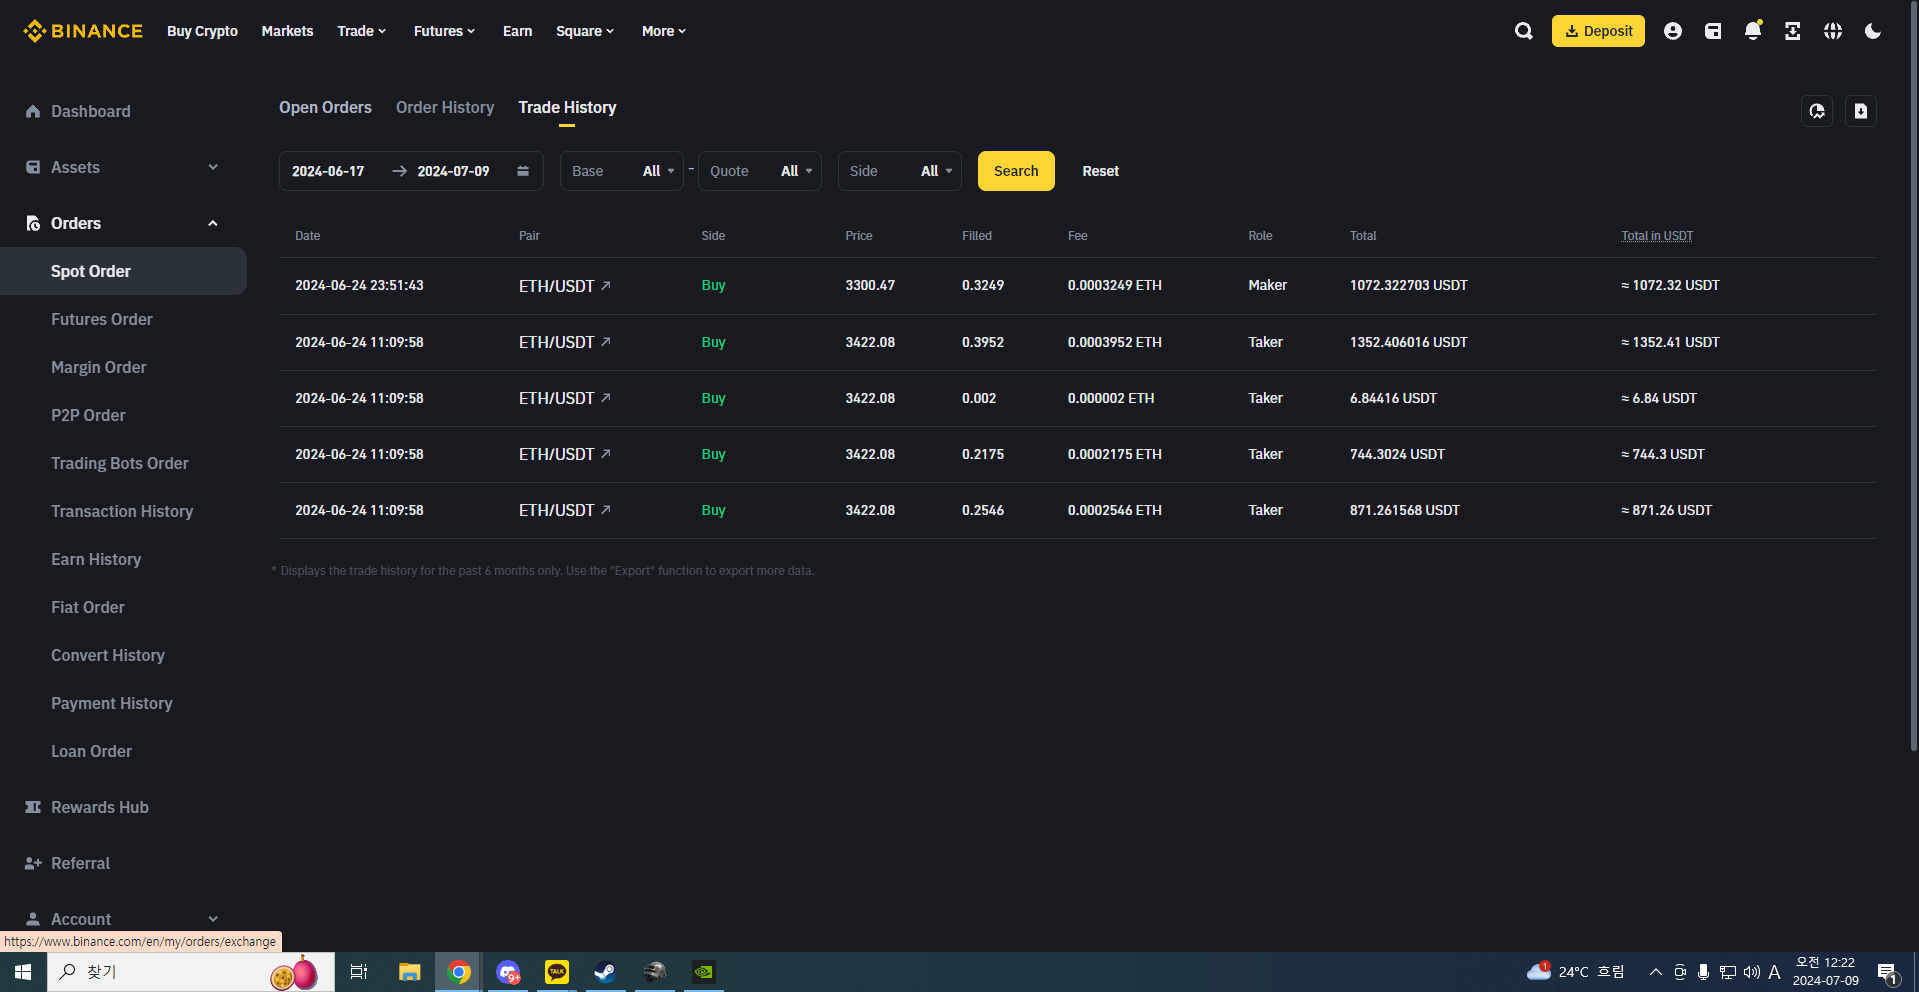Open Transaction History in sidebar
The image size is (1919, 992).
click(x=122, y=511)
